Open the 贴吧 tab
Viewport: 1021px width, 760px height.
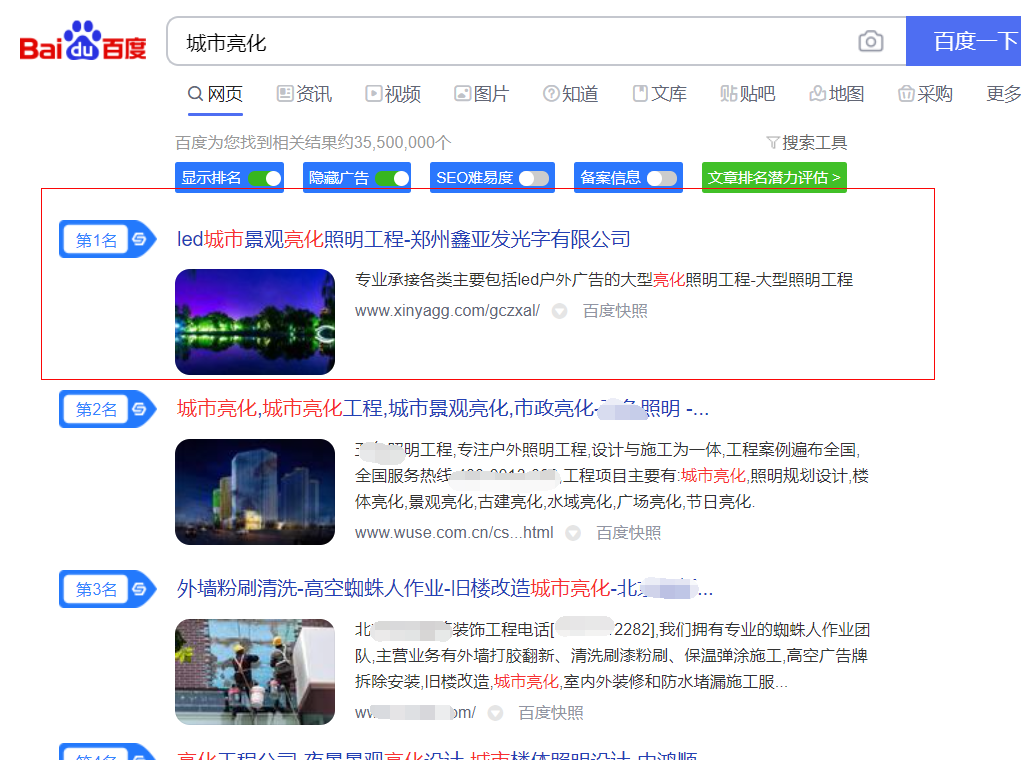tap(748, 94)
